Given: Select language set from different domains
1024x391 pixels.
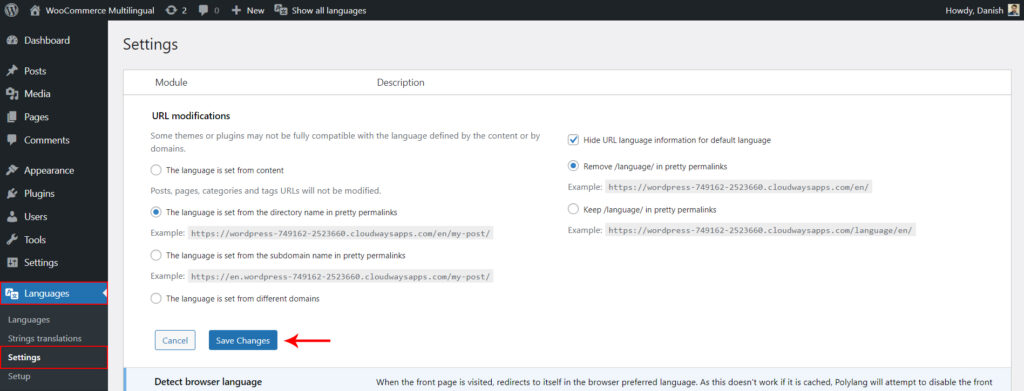Looking at the screenshot, I should pyautogui.click(x=155, y=298).
